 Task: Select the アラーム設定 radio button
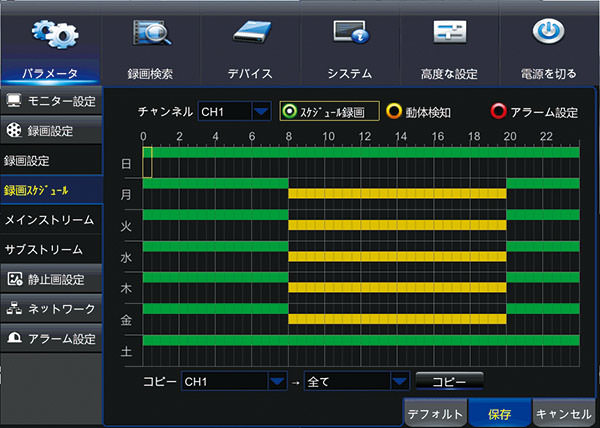(498, 112)
